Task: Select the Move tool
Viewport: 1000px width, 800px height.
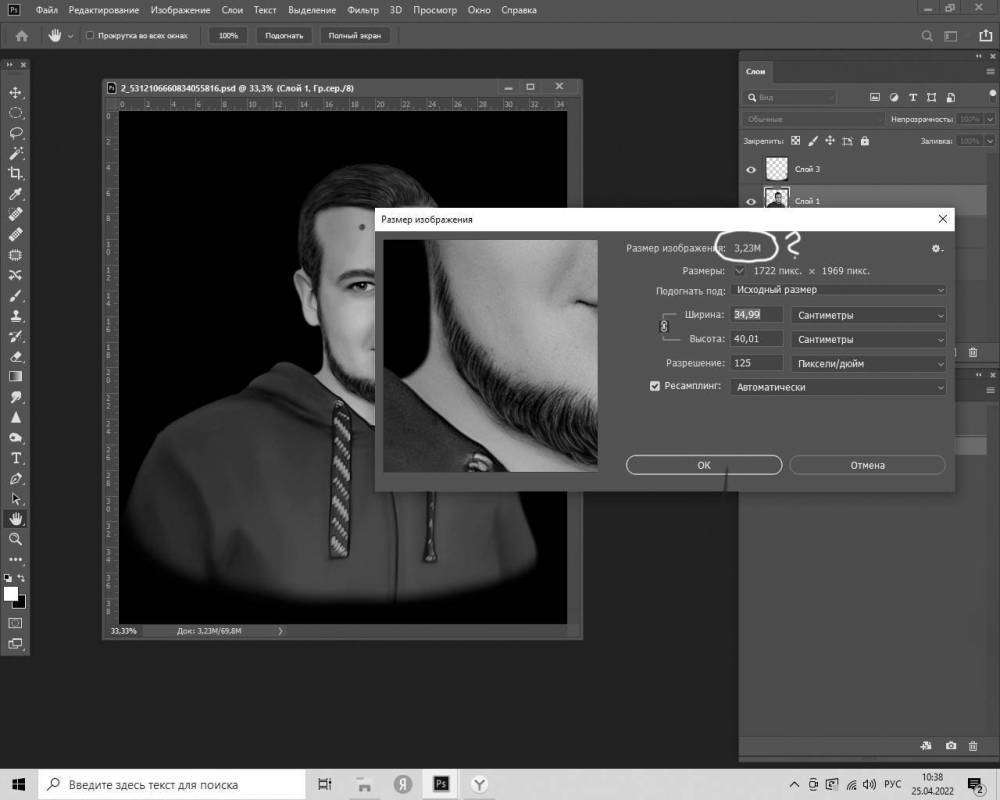Action: (16, 92)
